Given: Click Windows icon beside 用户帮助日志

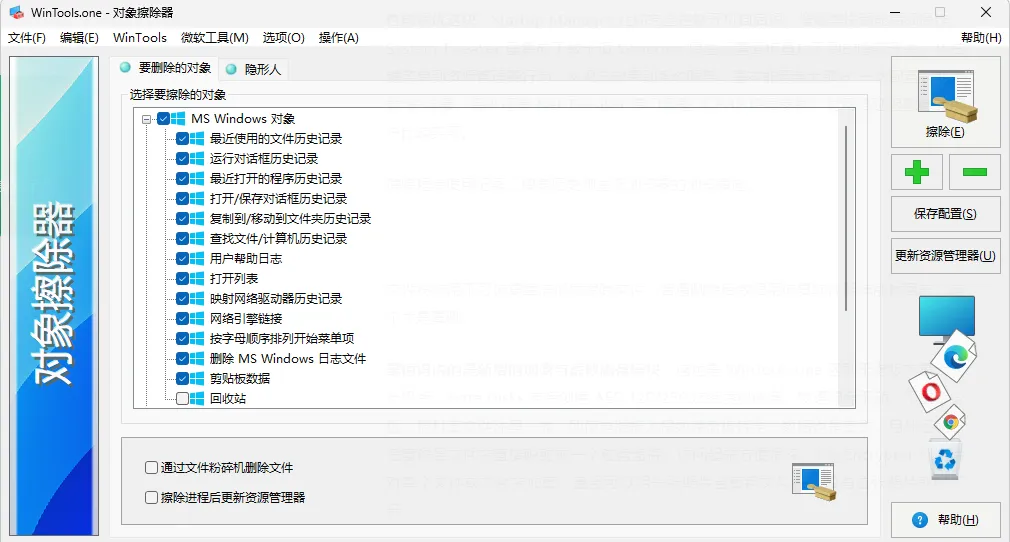Looking at the screenshot, I should tap(196, 258).
